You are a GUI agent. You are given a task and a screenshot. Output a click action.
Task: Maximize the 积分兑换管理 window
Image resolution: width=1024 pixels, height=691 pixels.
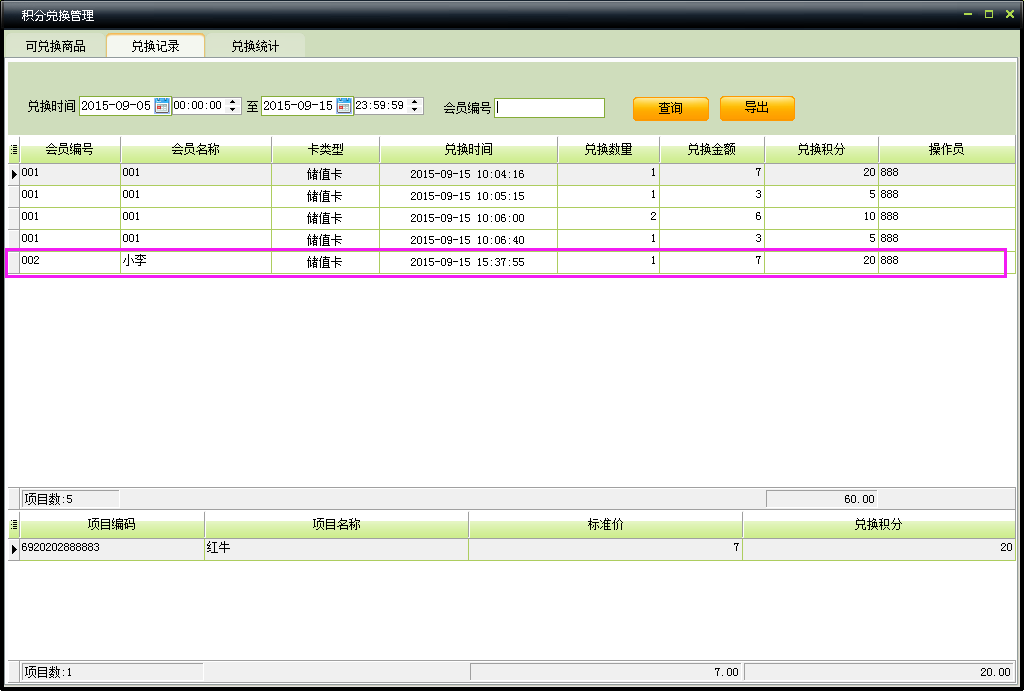coord(989,14)
